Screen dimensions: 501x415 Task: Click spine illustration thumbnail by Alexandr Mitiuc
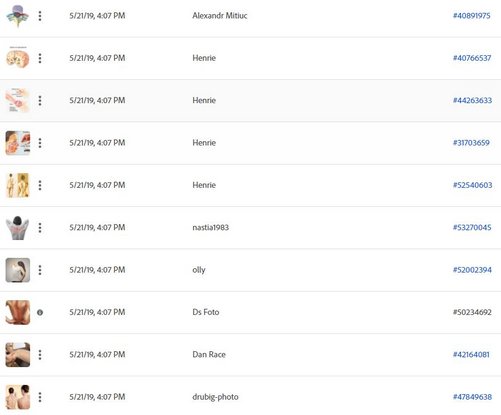coord(18,16)
